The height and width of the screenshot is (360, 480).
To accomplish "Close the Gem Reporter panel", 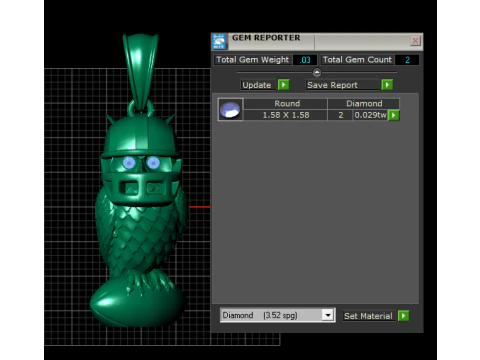I will tap(415, 41).
